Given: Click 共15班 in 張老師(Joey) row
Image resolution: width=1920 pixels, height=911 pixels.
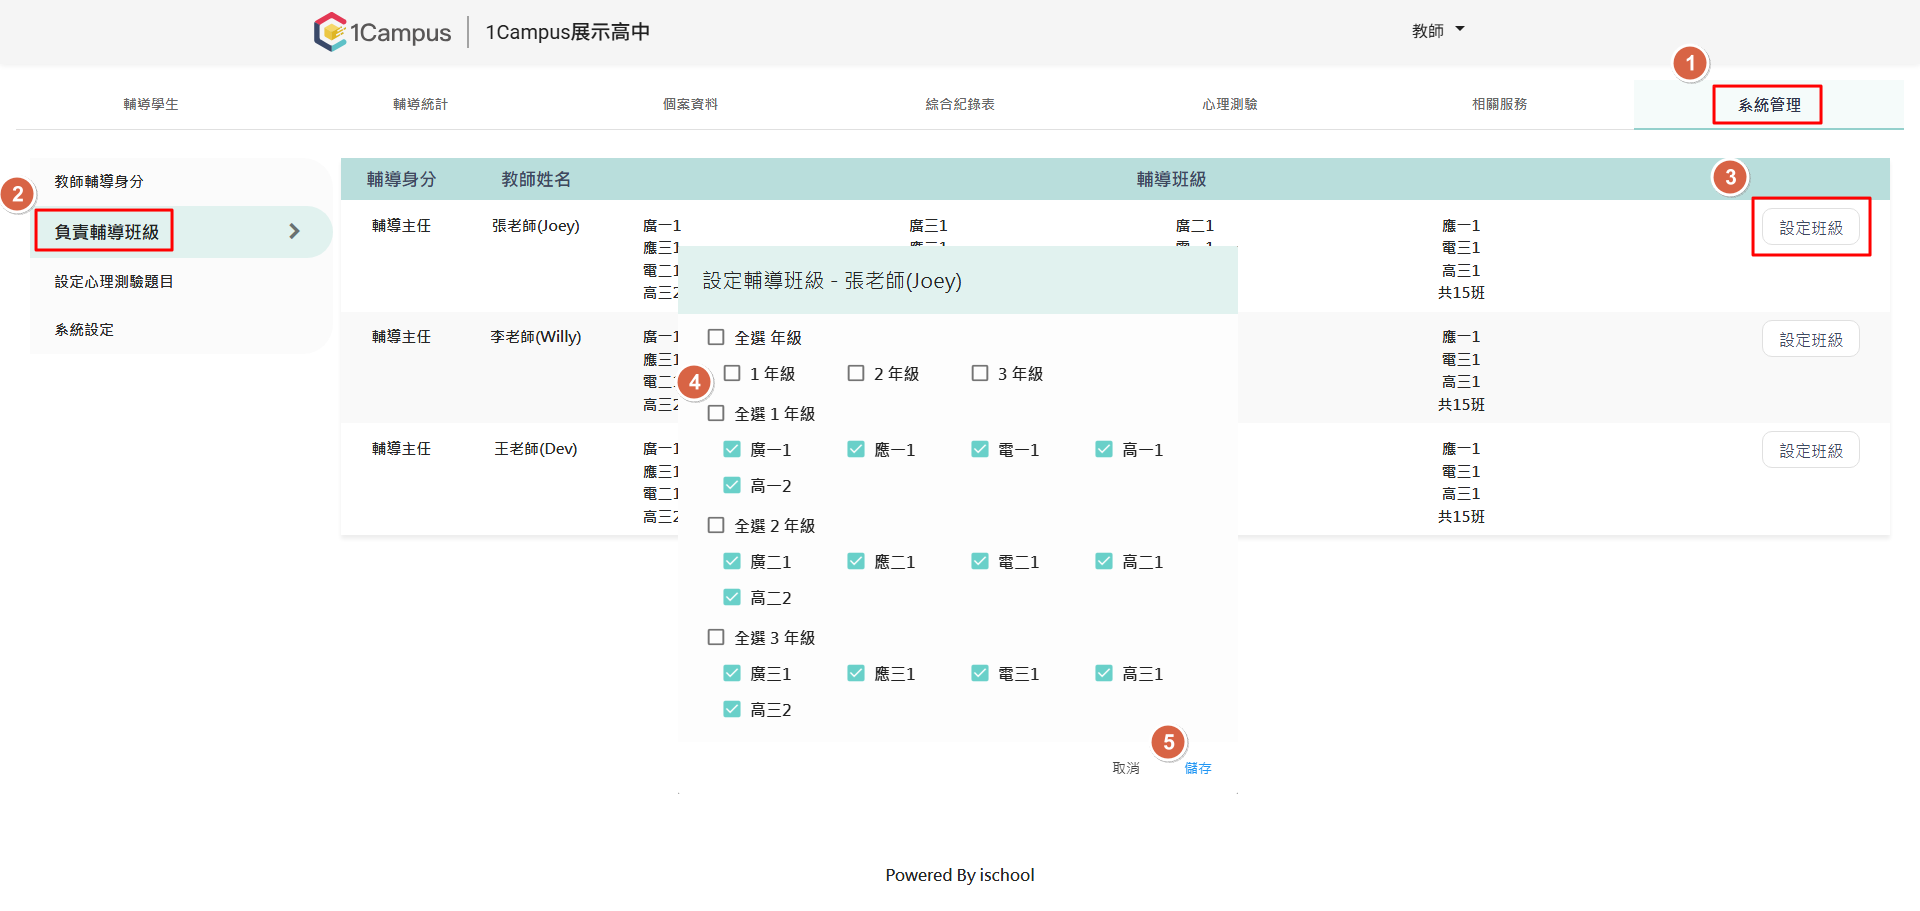Looking at the screenshot, I should click(x=1461, y=293).
